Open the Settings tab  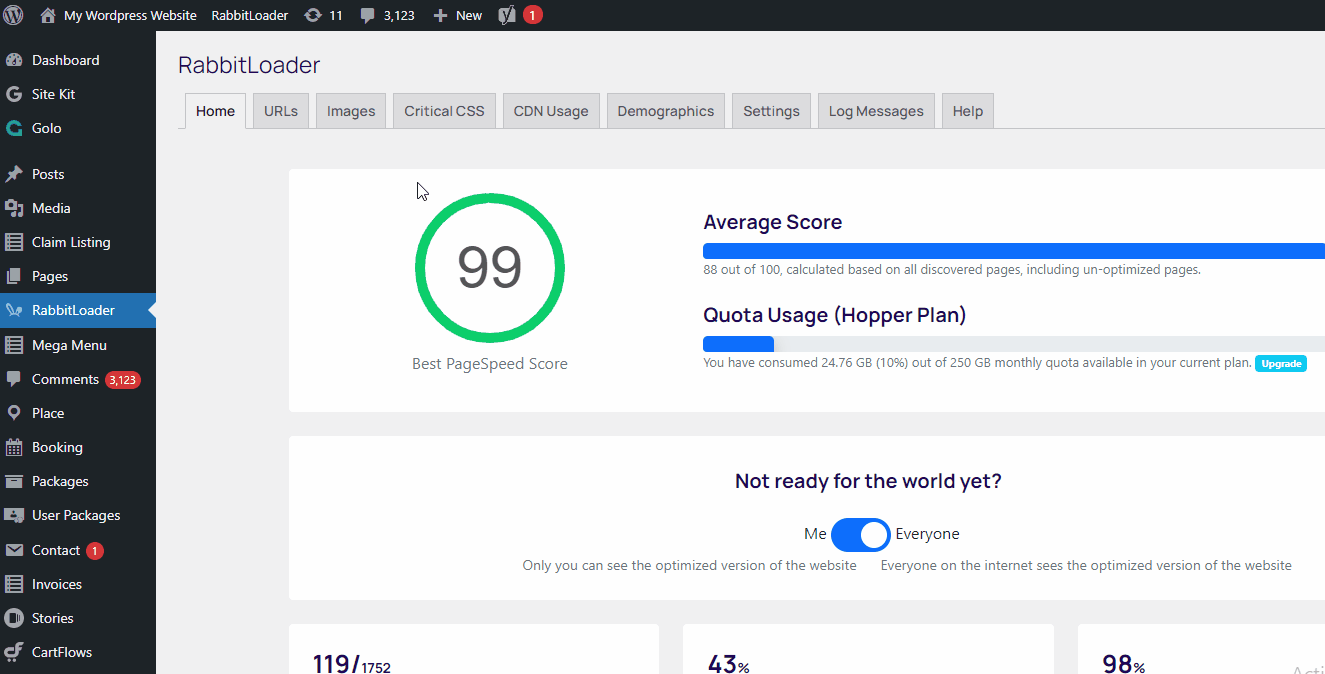pyautogui.click(x=771, y=111)
